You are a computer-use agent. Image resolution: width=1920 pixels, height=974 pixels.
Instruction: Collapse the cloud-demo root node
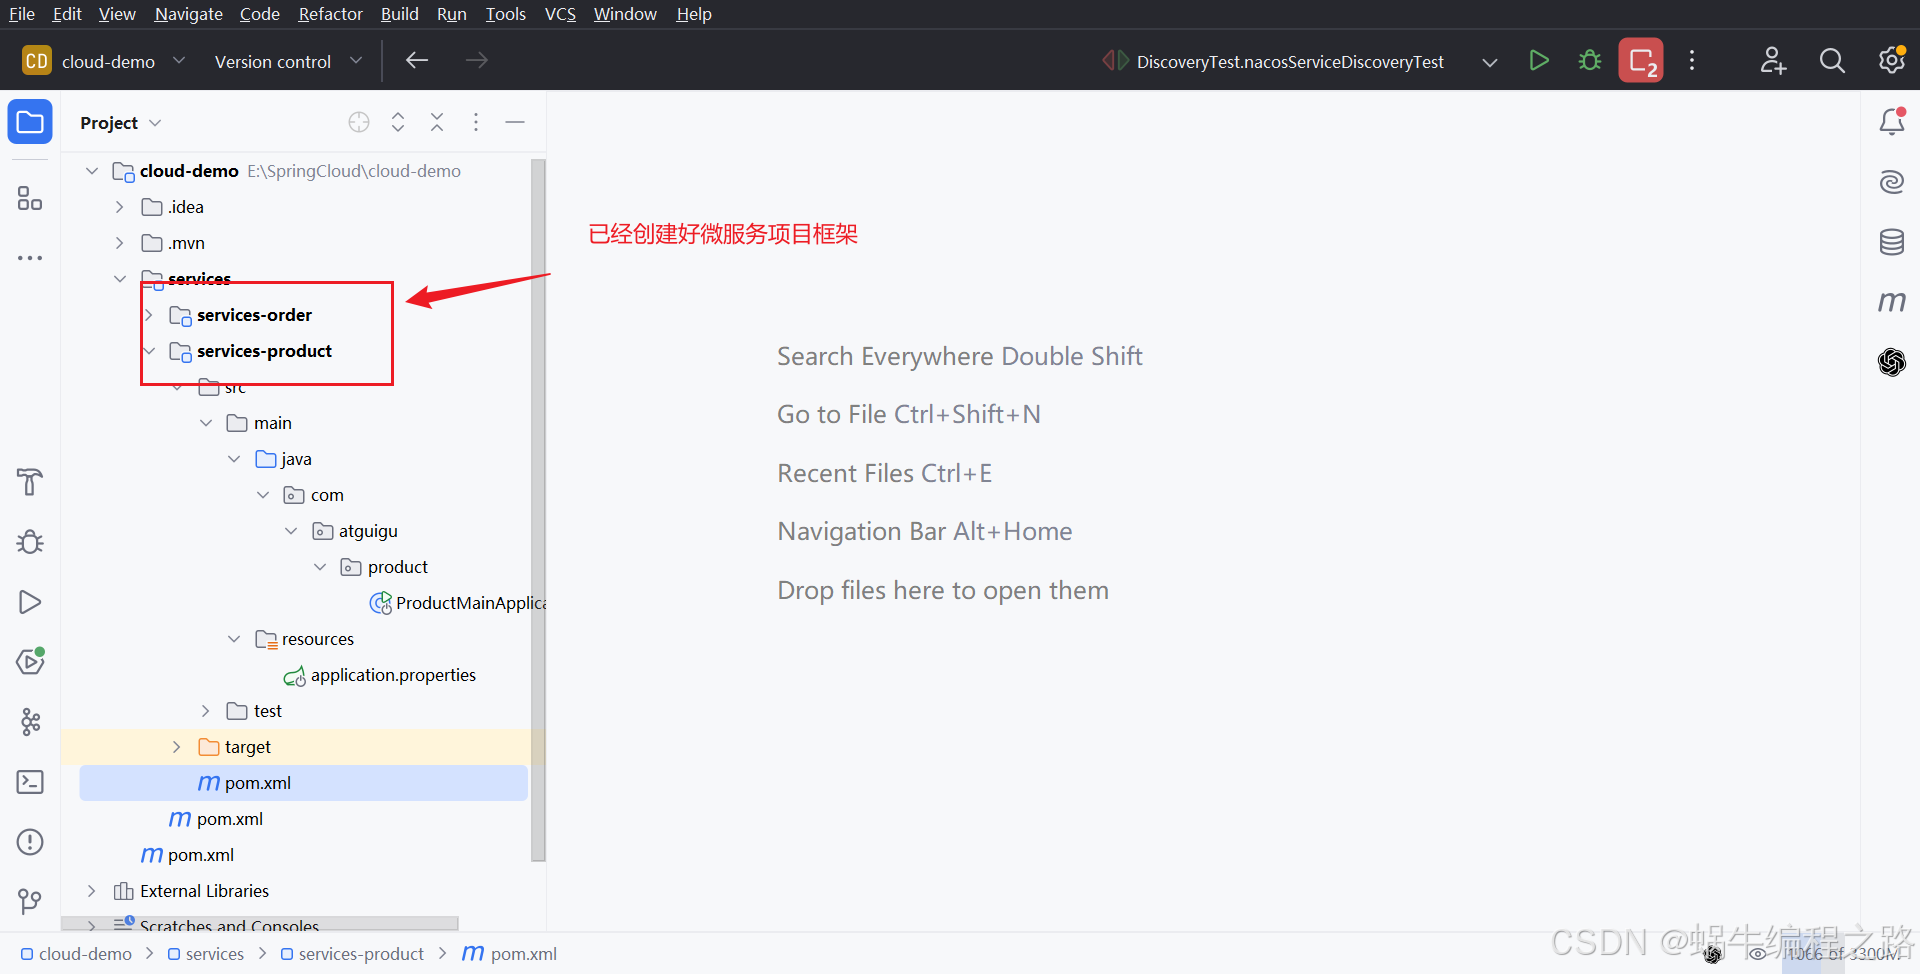(x=92, y=171)
